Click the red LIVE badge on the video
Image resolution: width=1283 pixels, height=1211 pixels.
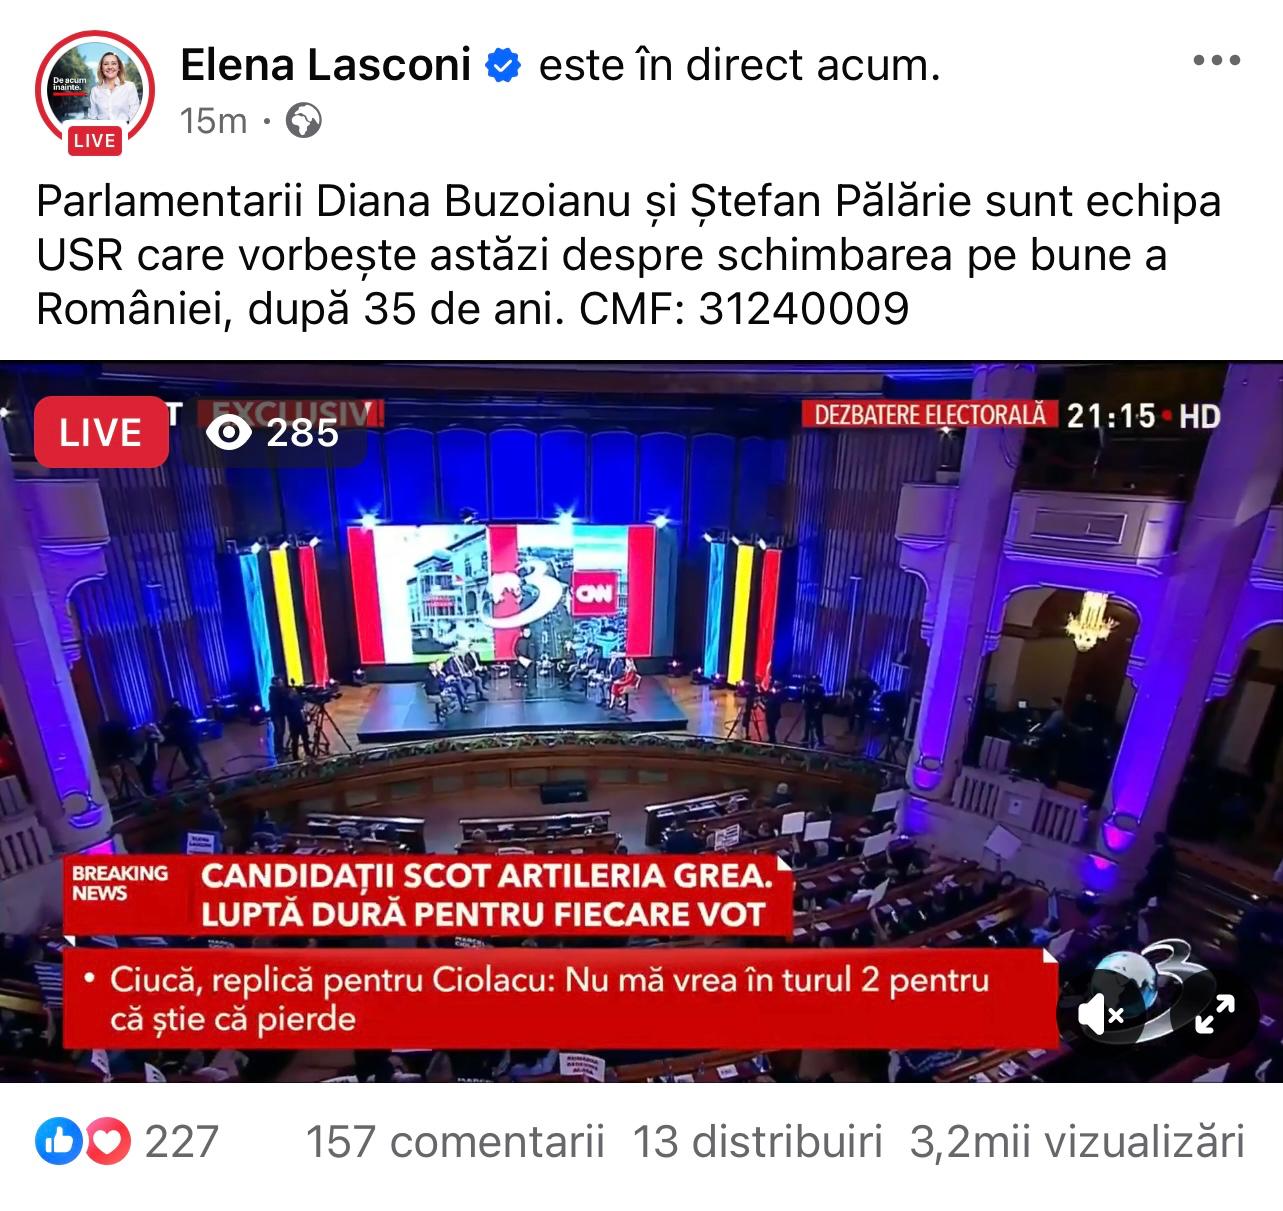pos(101,432)
